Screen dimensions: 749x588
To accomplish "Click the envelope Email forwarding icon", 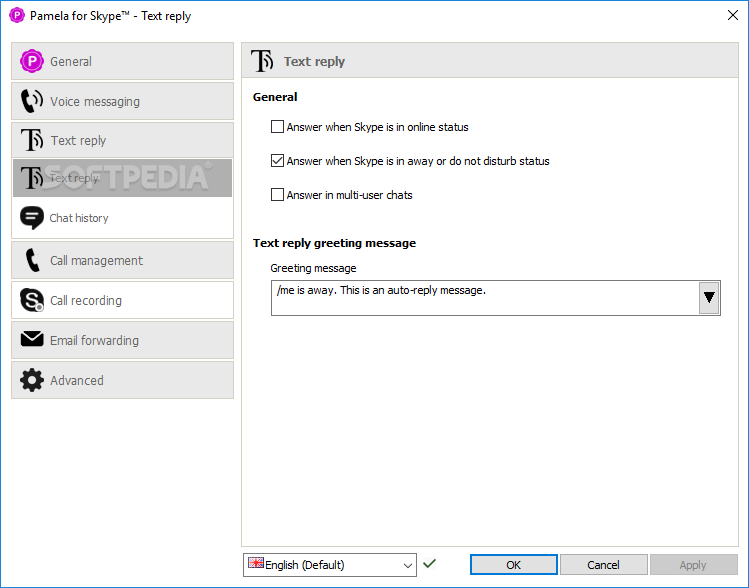I will click(32, 339).
